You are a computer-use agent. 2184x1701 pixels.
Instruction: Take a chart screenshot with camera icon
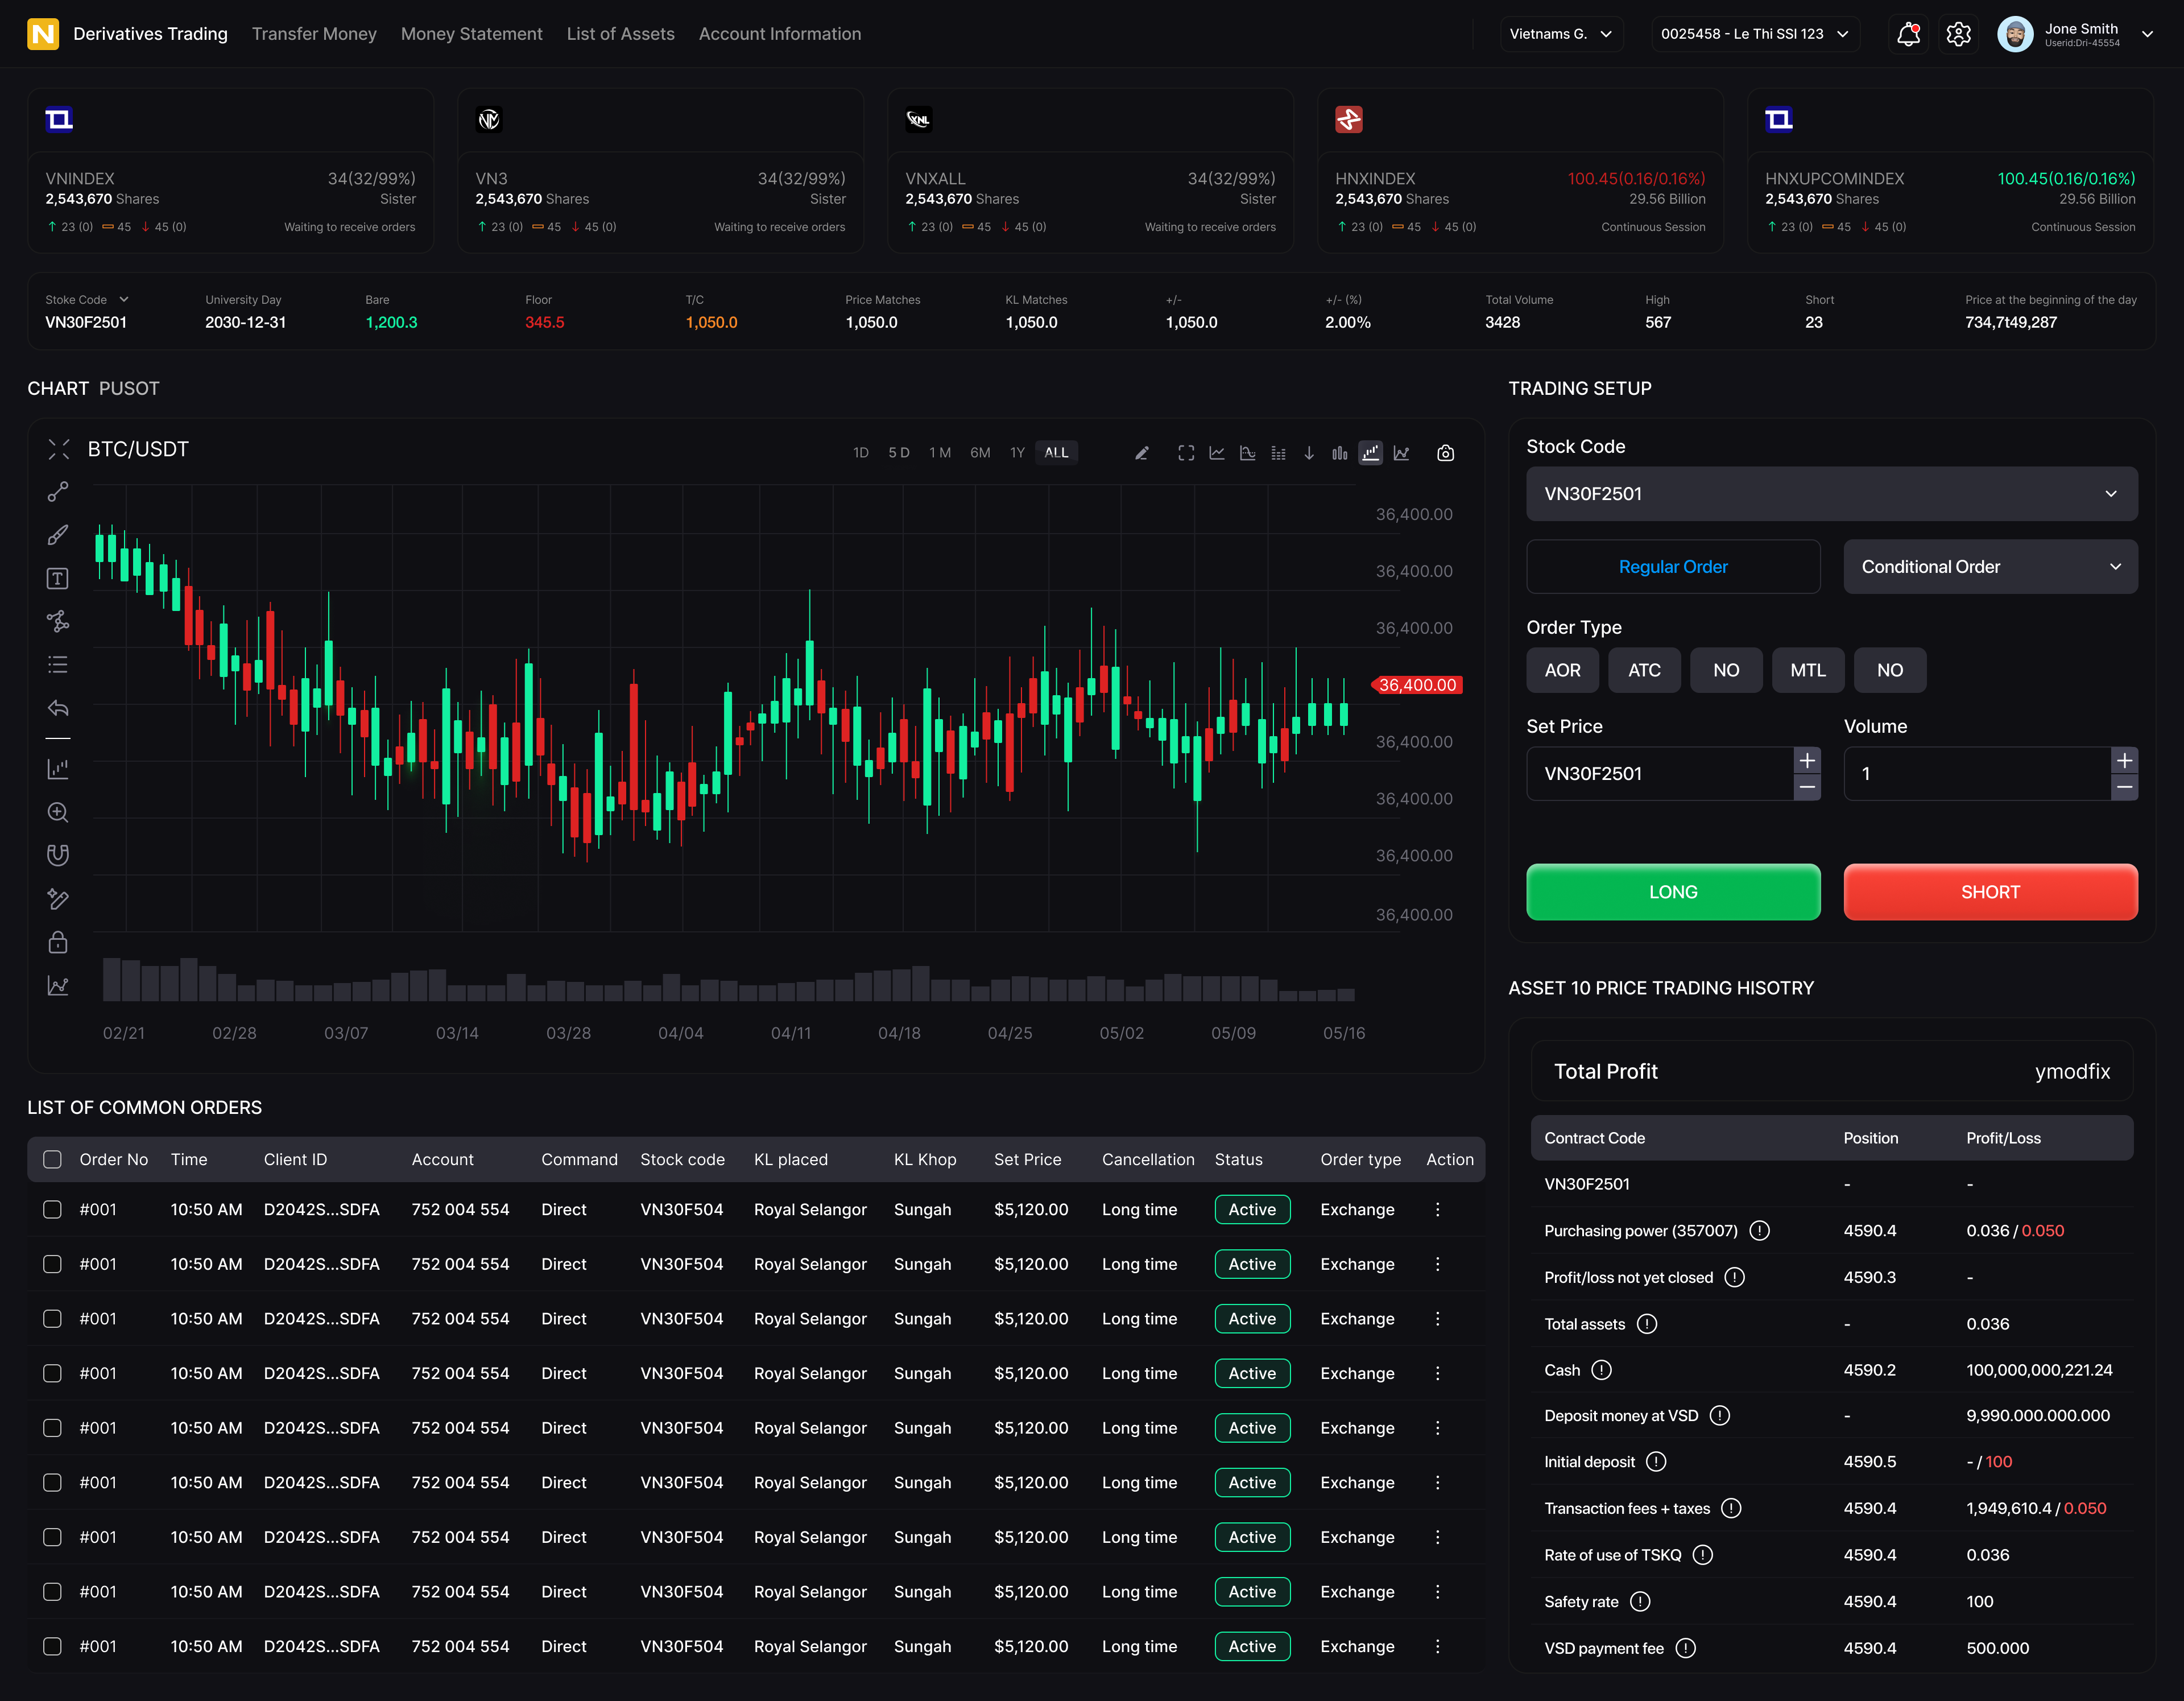(1445, 452)
